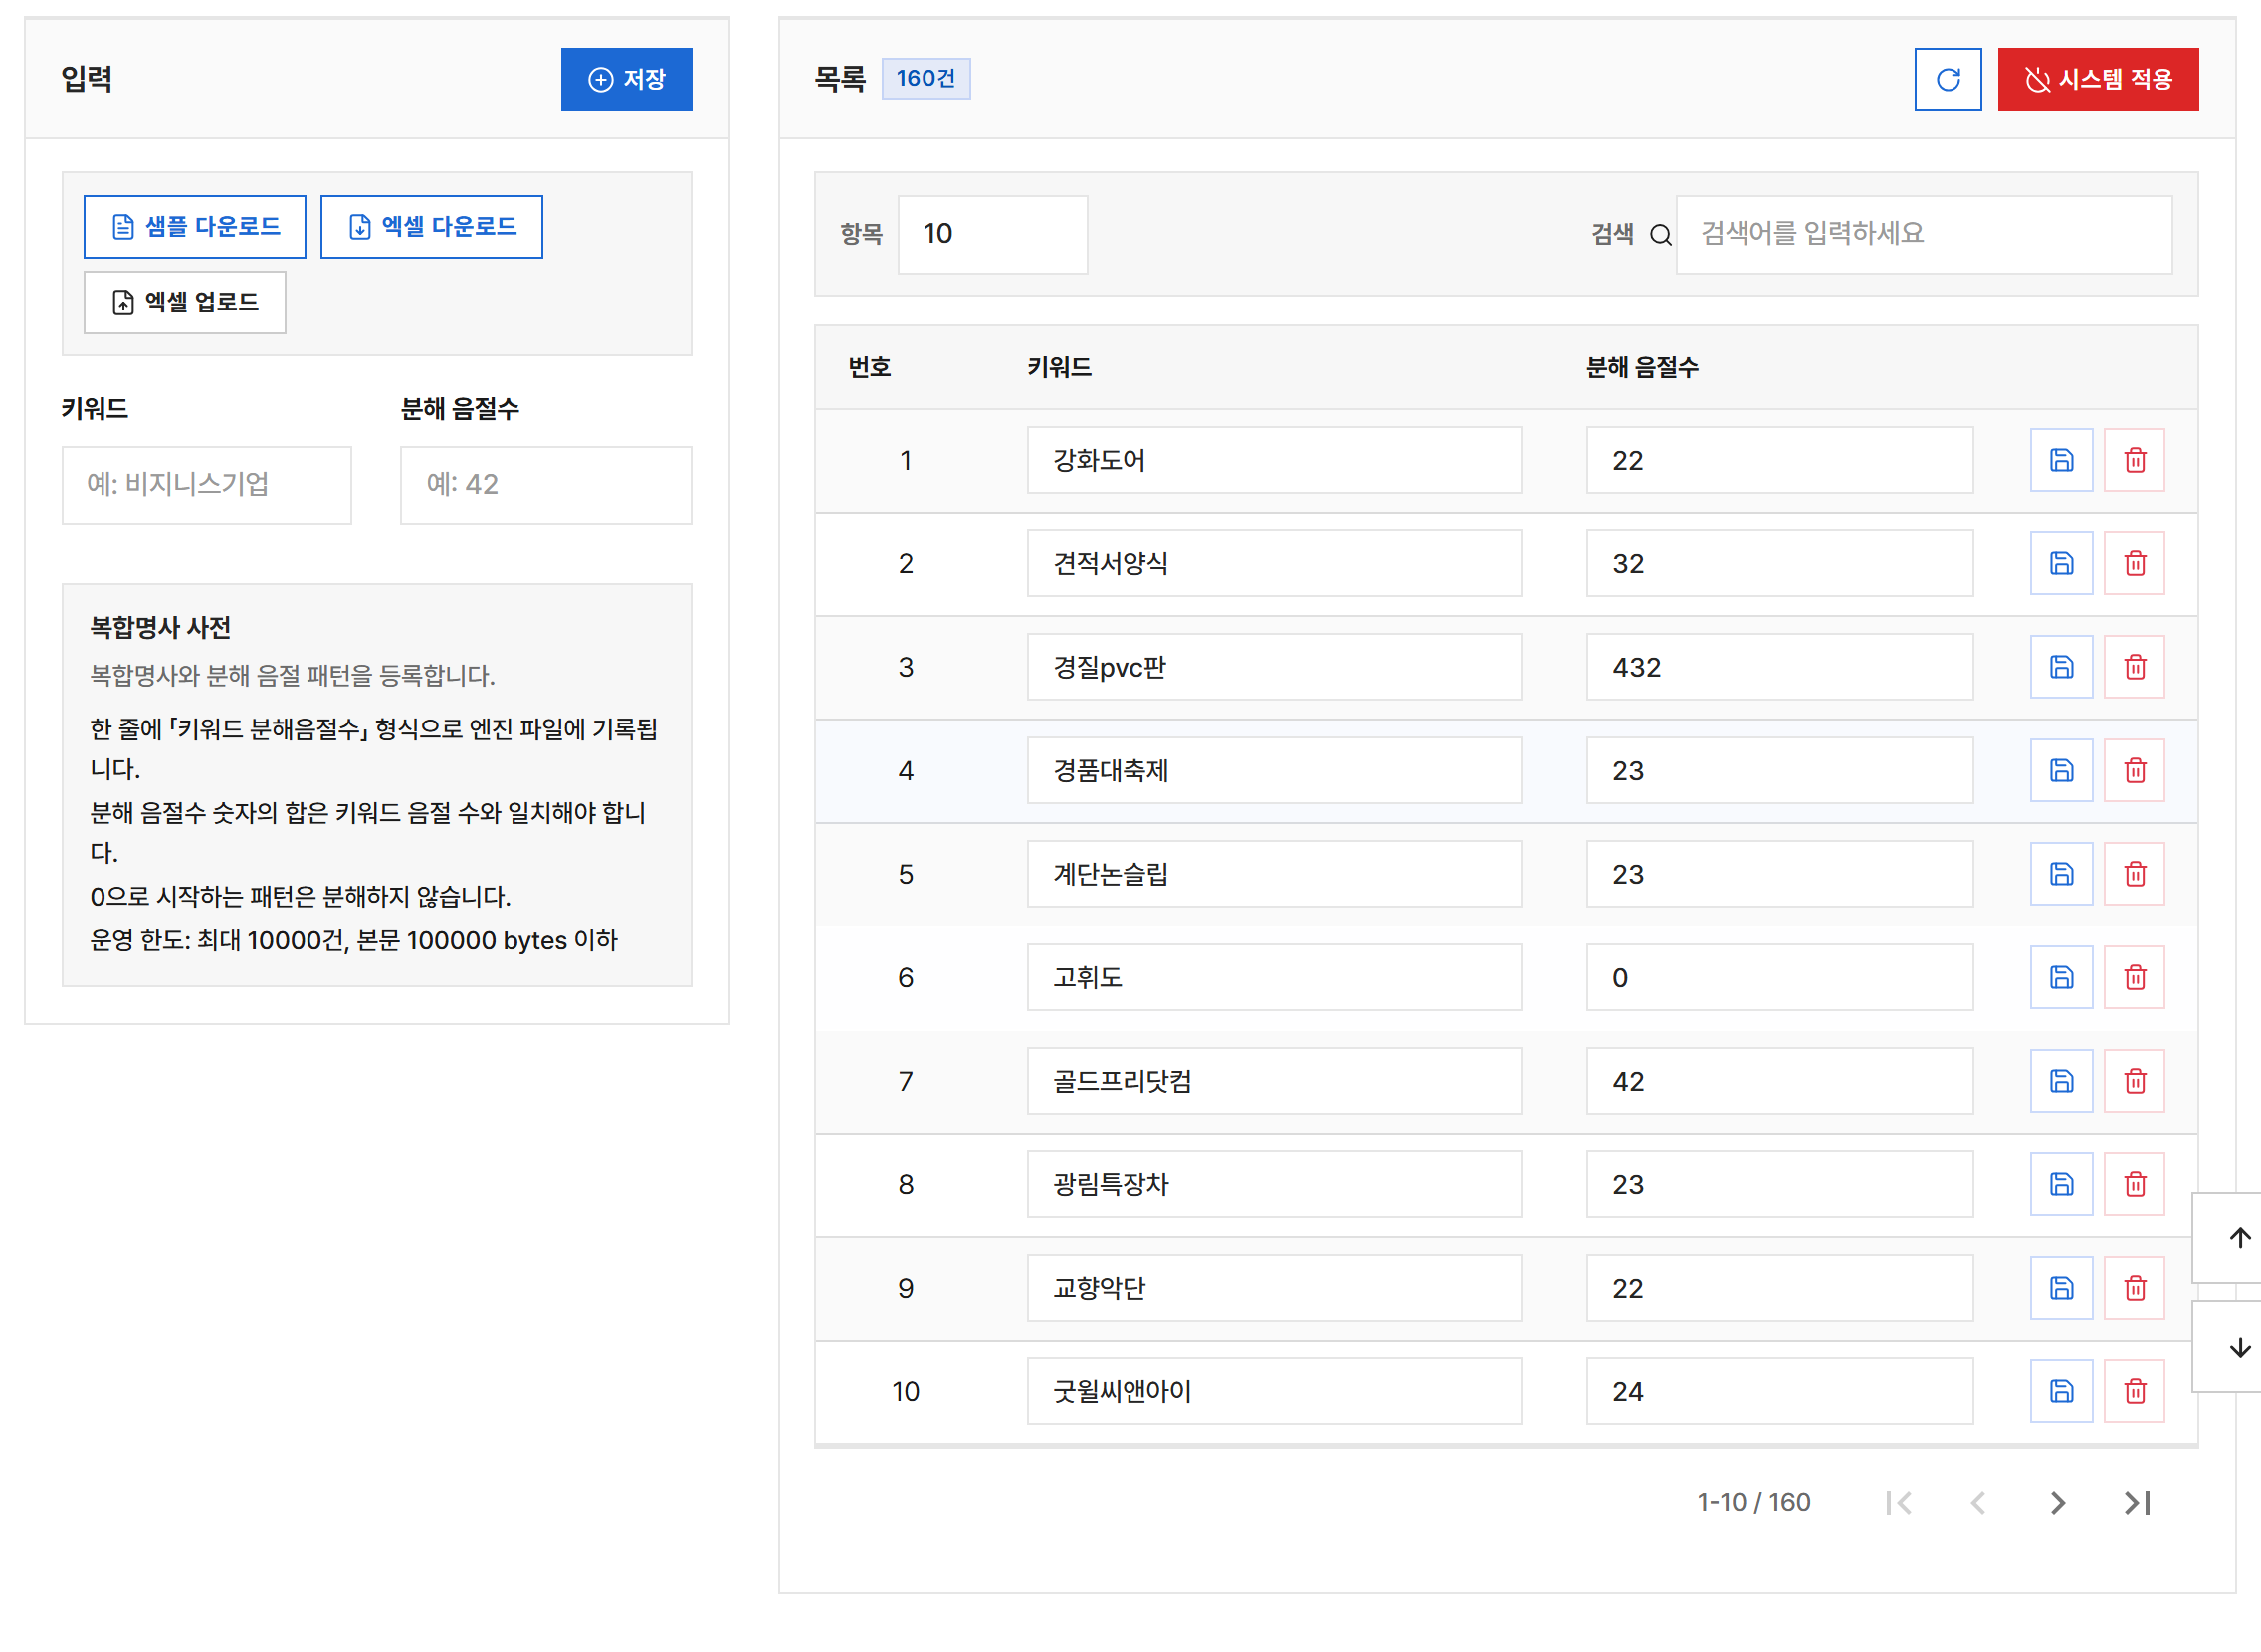This screenshot has width=2261, height=1652.
Task: Click the search magnifier icon
Action: (x=1660, y=235)
